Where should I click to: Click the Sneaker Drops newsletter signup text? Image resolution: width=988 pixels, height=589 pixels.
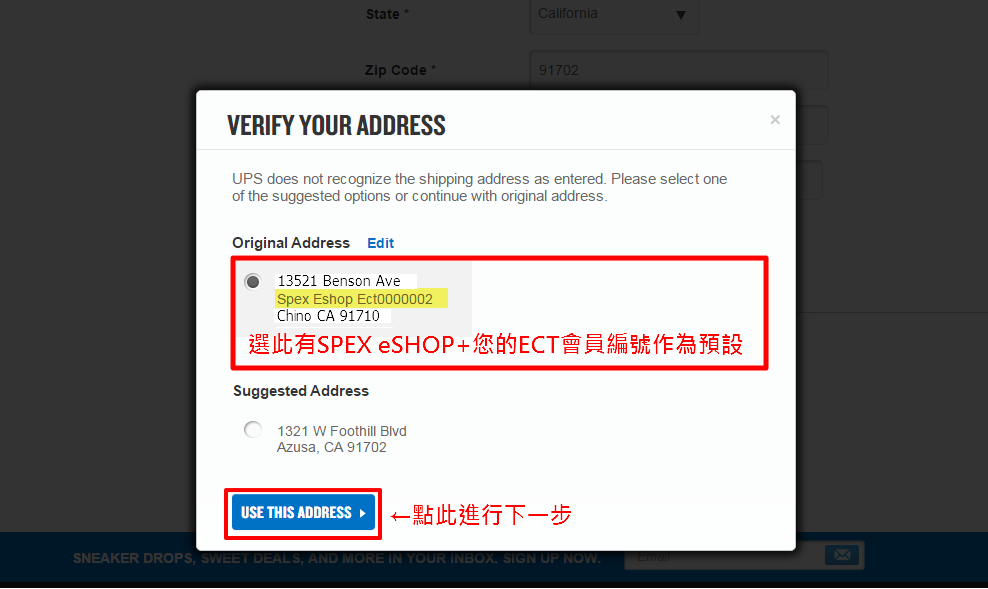coord(336,558)
